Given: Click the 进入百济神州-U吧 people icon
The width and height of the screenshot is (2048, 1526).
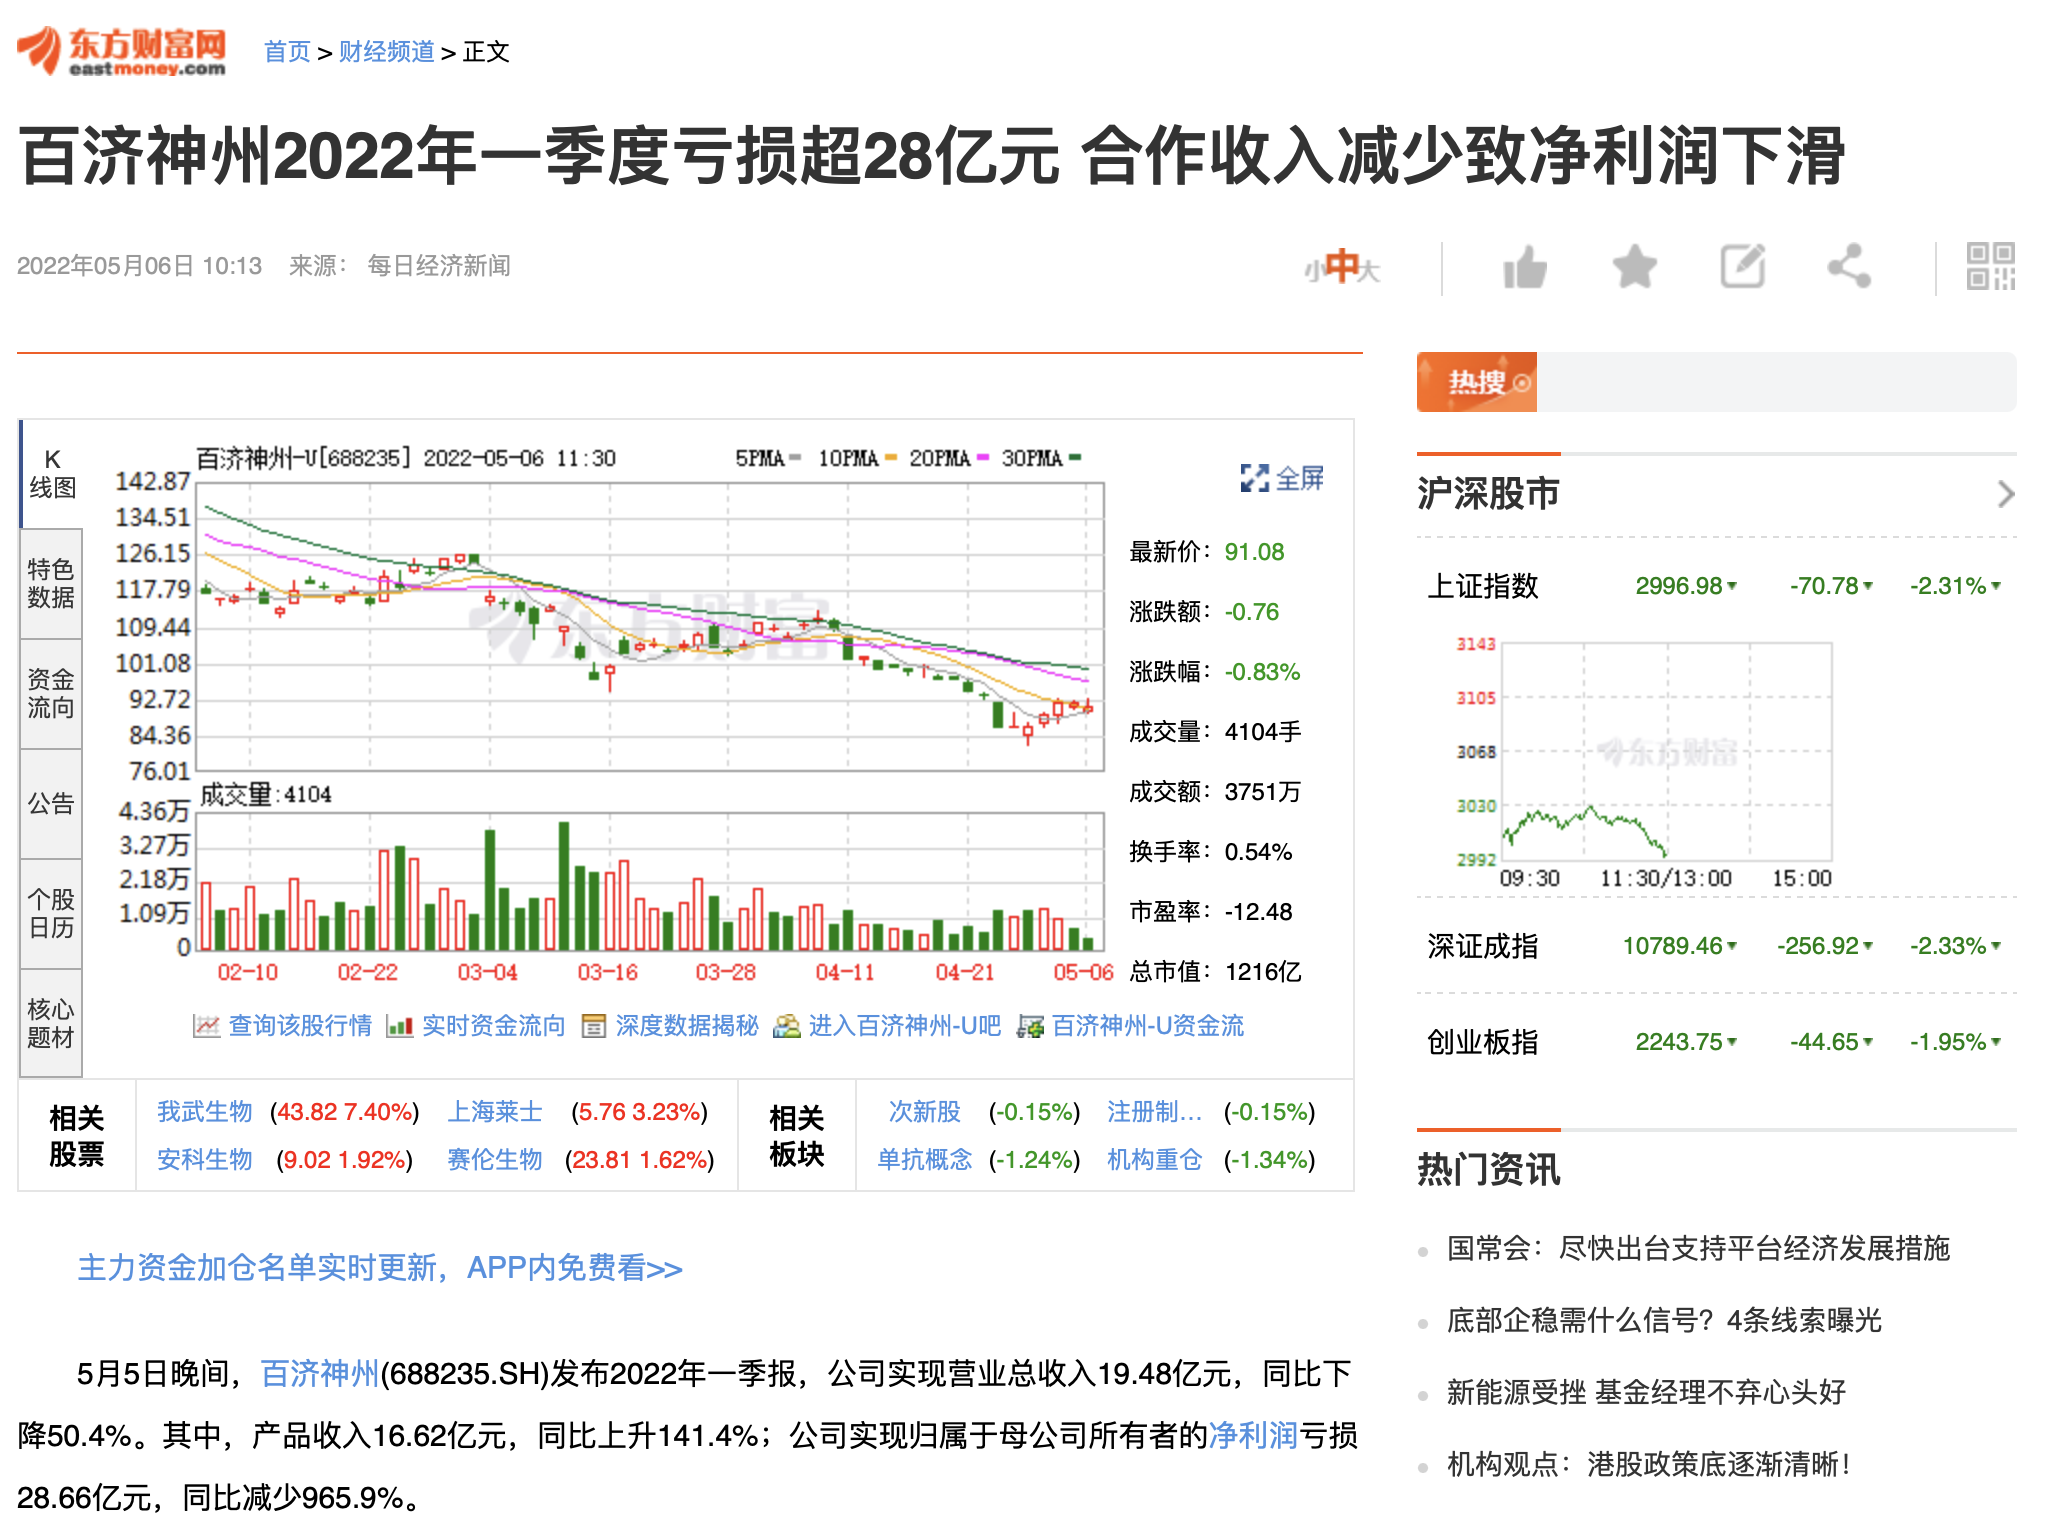Looking at the screenshot, I should coord(786,1026).
